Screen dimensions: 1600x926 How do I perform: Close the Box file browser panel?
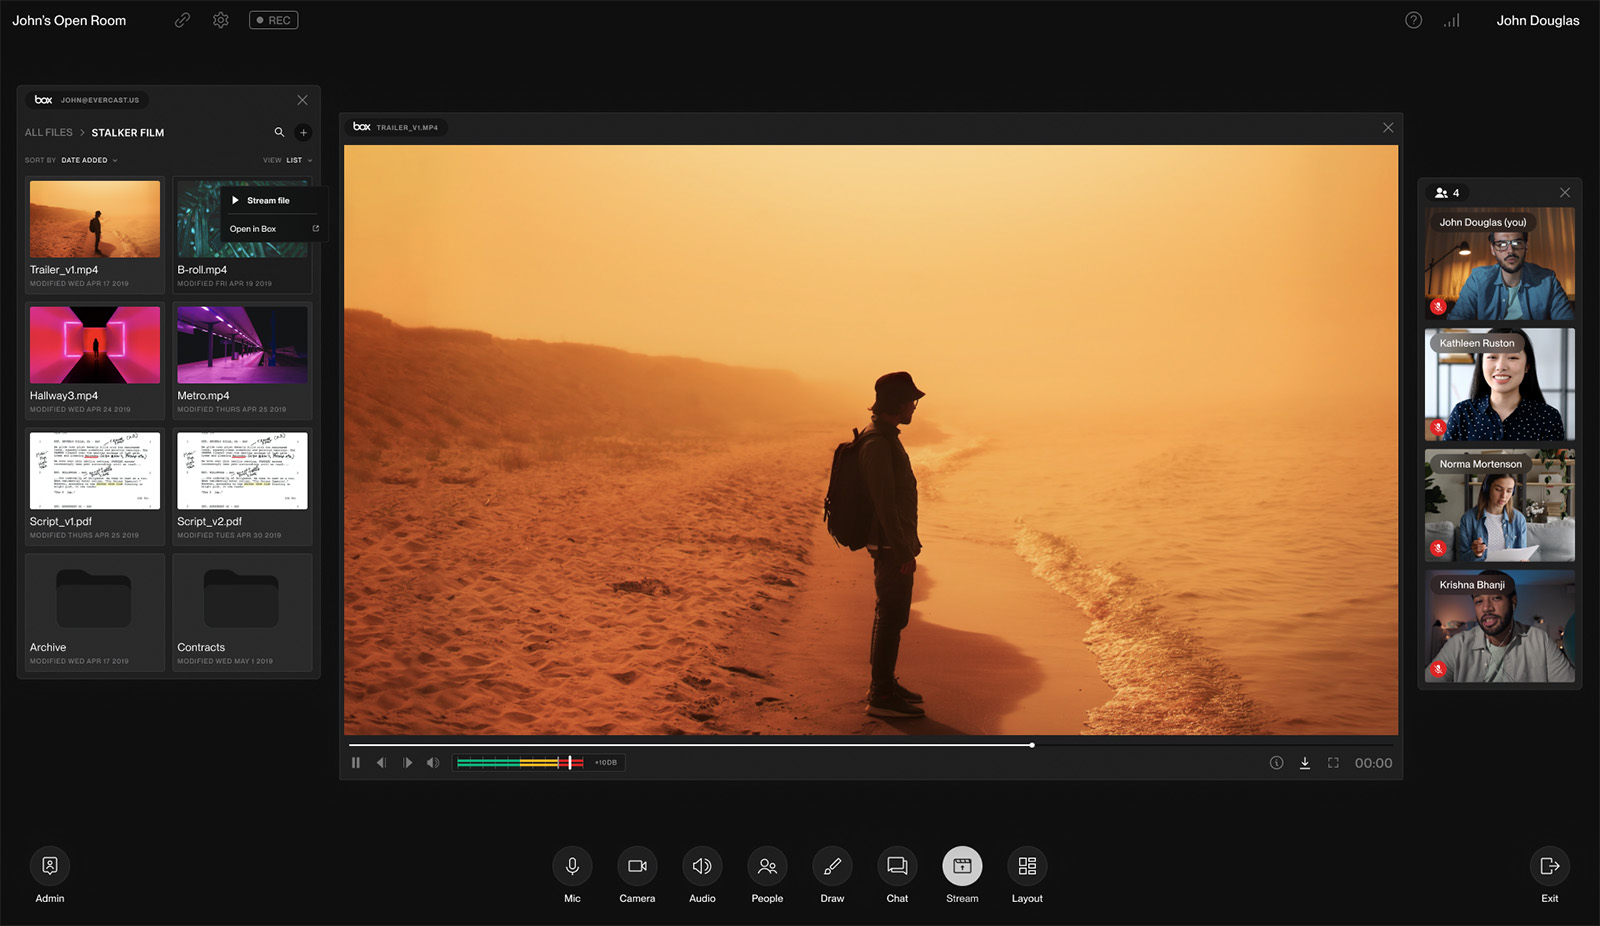302,100
